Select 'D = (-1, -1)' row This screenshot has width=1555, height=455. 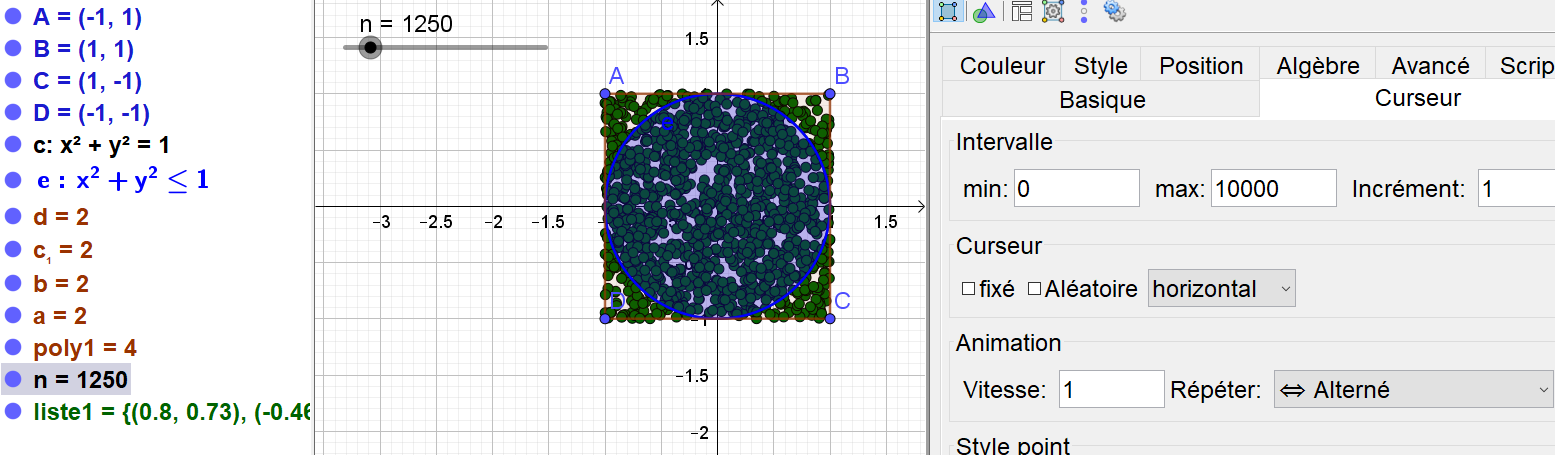pyautogui.click(x=91, y=113)
